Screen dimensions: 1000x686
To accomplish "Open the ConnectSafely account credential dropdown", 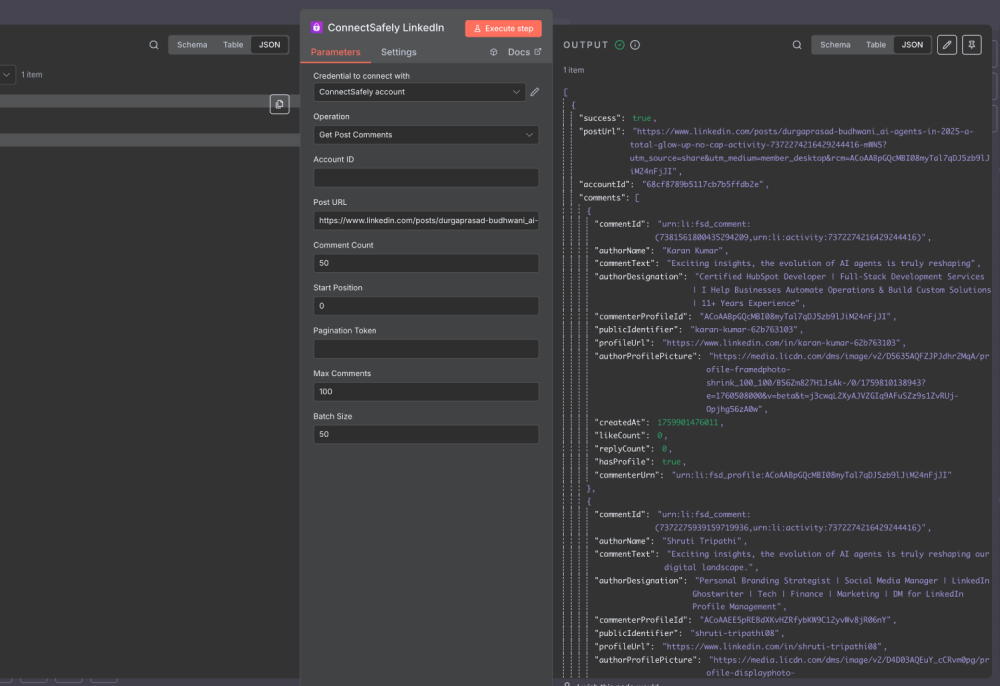I will (x=419, y=91).
